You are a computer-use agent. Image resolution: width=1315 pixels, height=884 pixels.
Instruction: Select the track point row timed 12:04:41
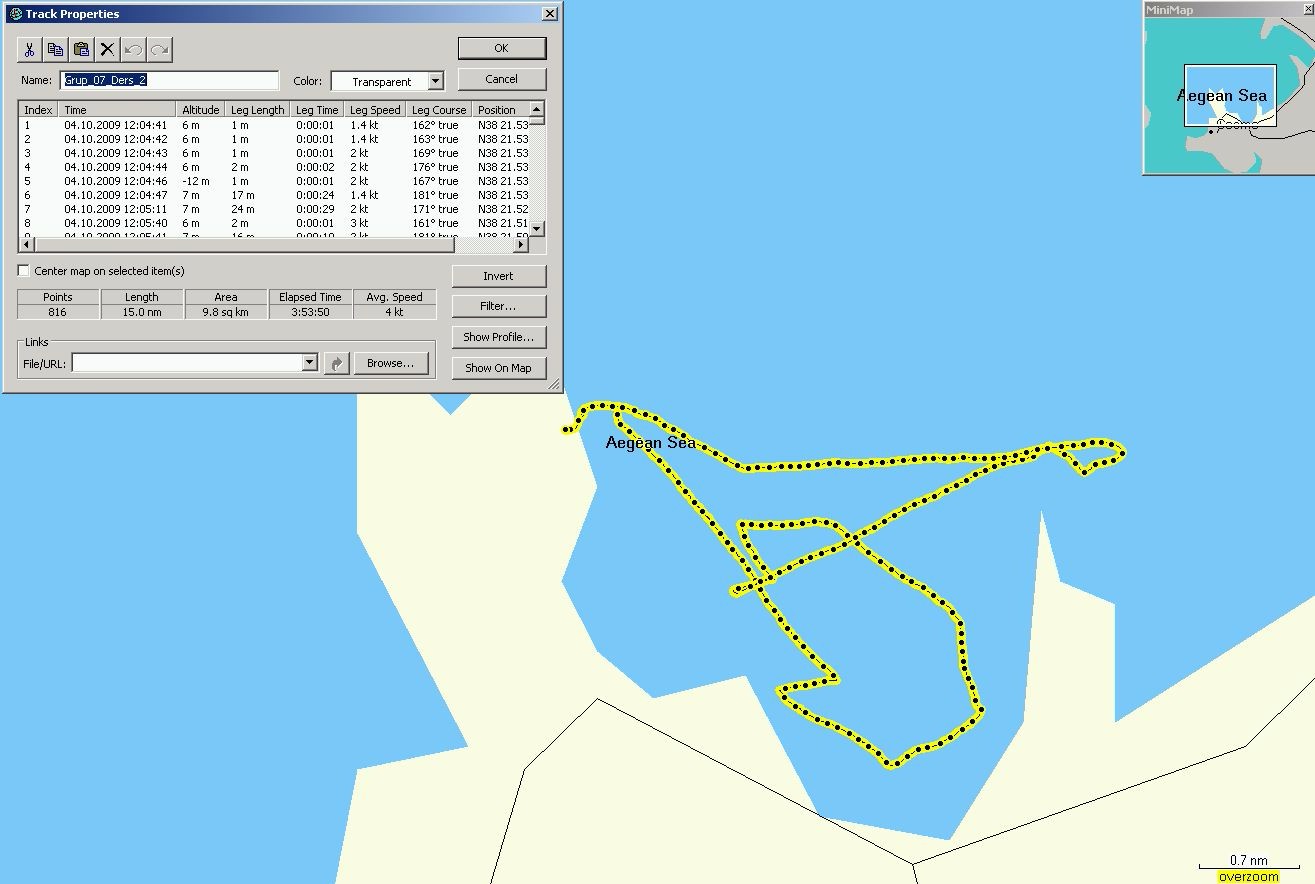click(x=274, y=125)
